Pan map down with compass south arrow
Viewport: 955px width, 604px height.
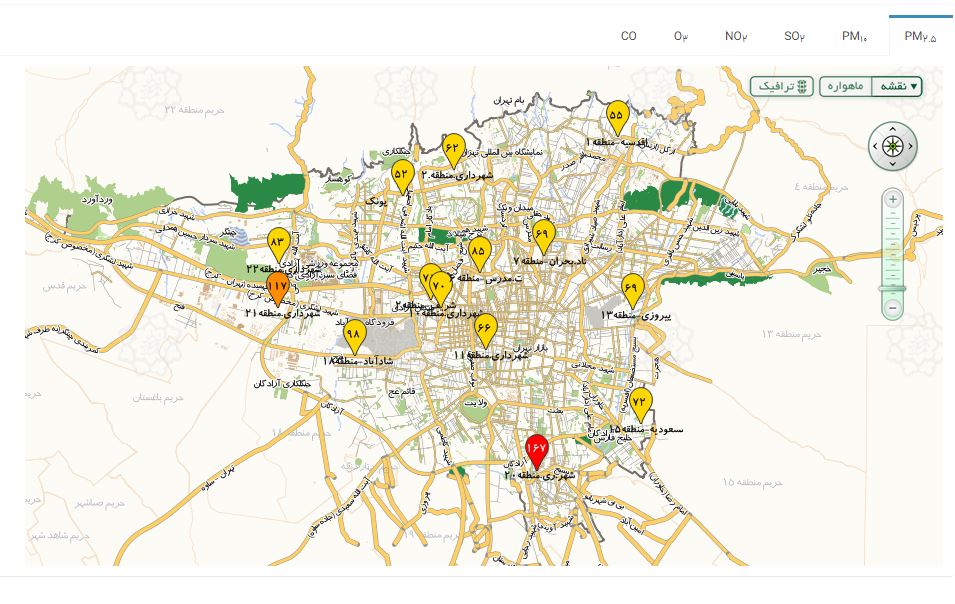[x=893, y=163]
